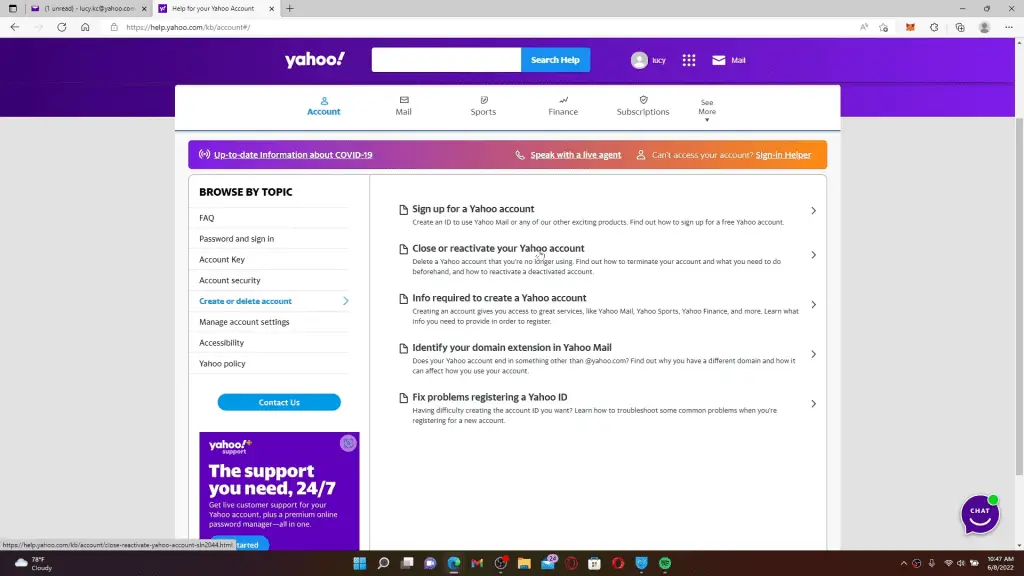
Task: Open the floating CHAT bubble
Action: [x=980, y=514]
